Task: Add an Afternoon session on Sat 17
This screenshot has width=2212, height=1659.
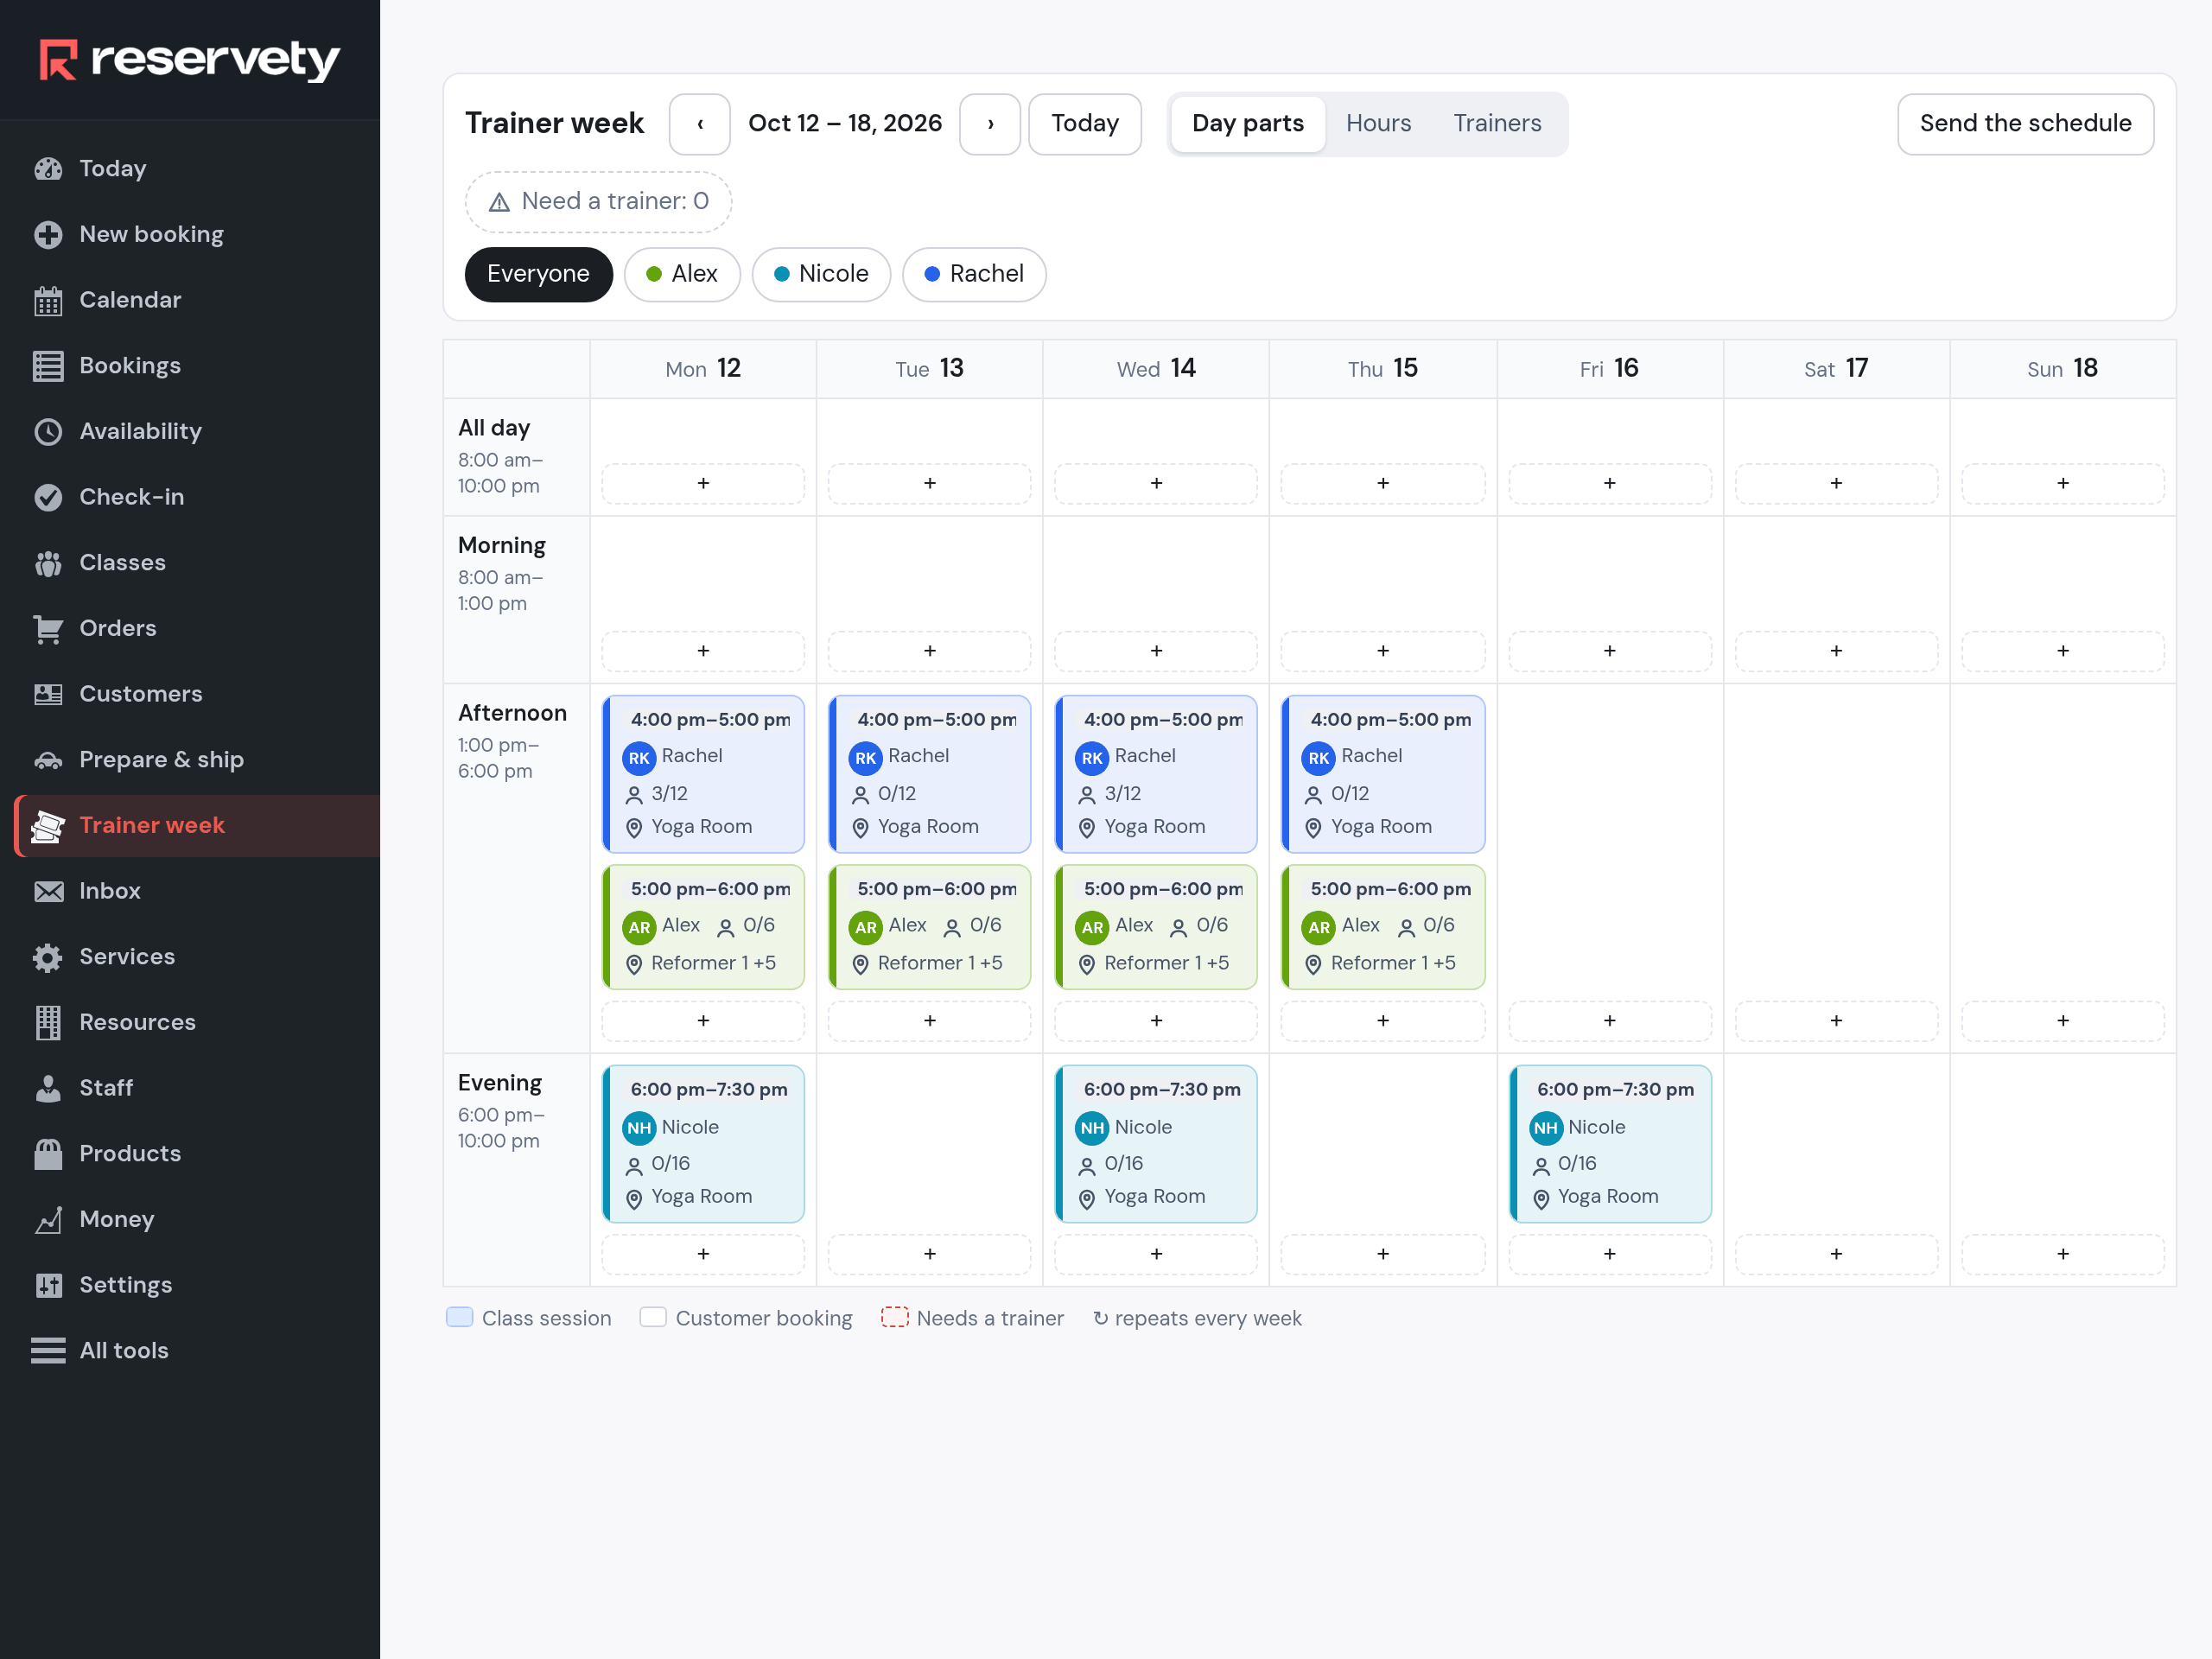Action: pos(1836,1021)
